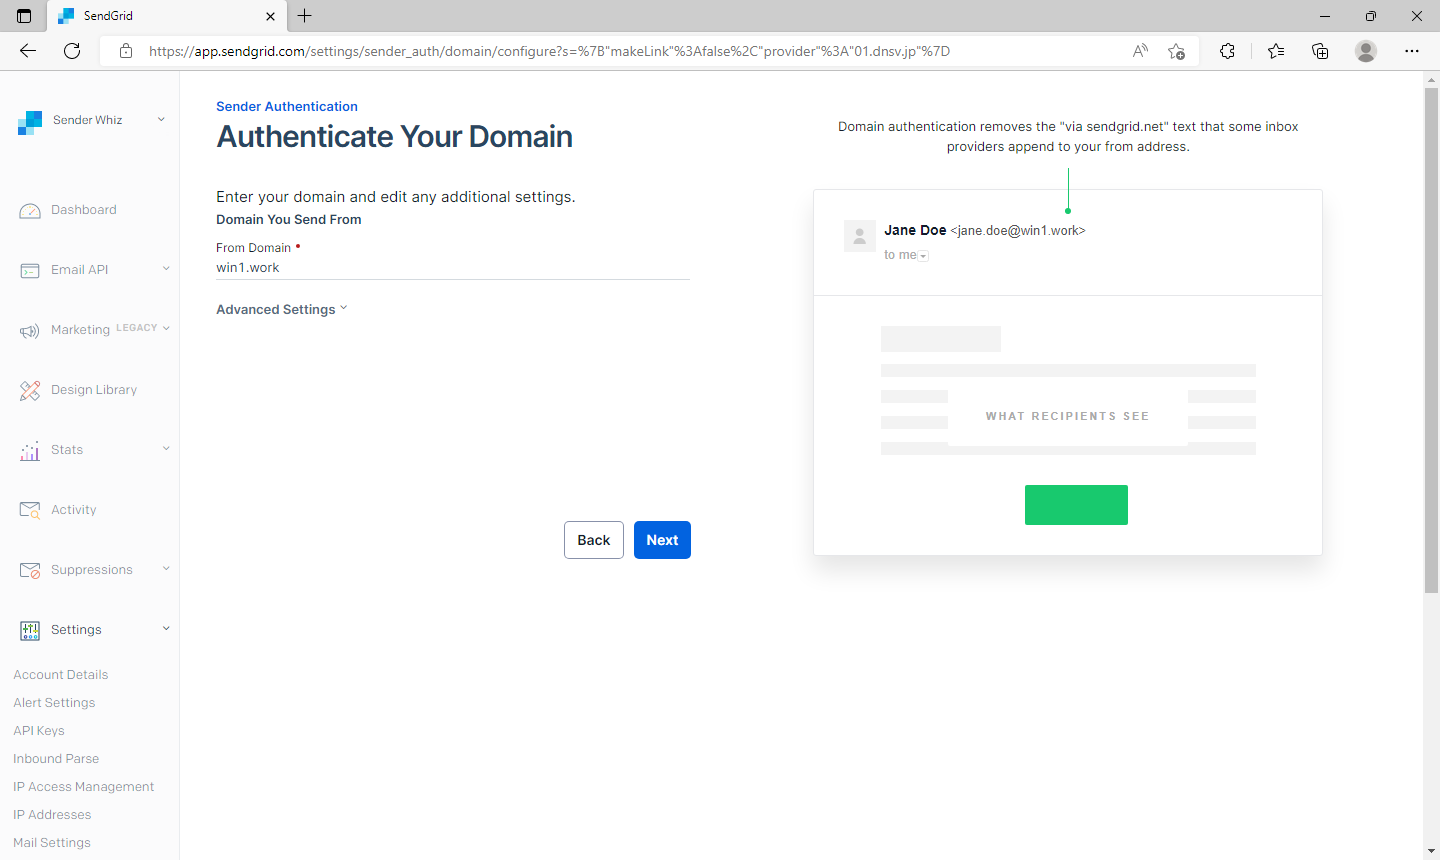
Task: Click the Email API icon
Action: [30, 270]
